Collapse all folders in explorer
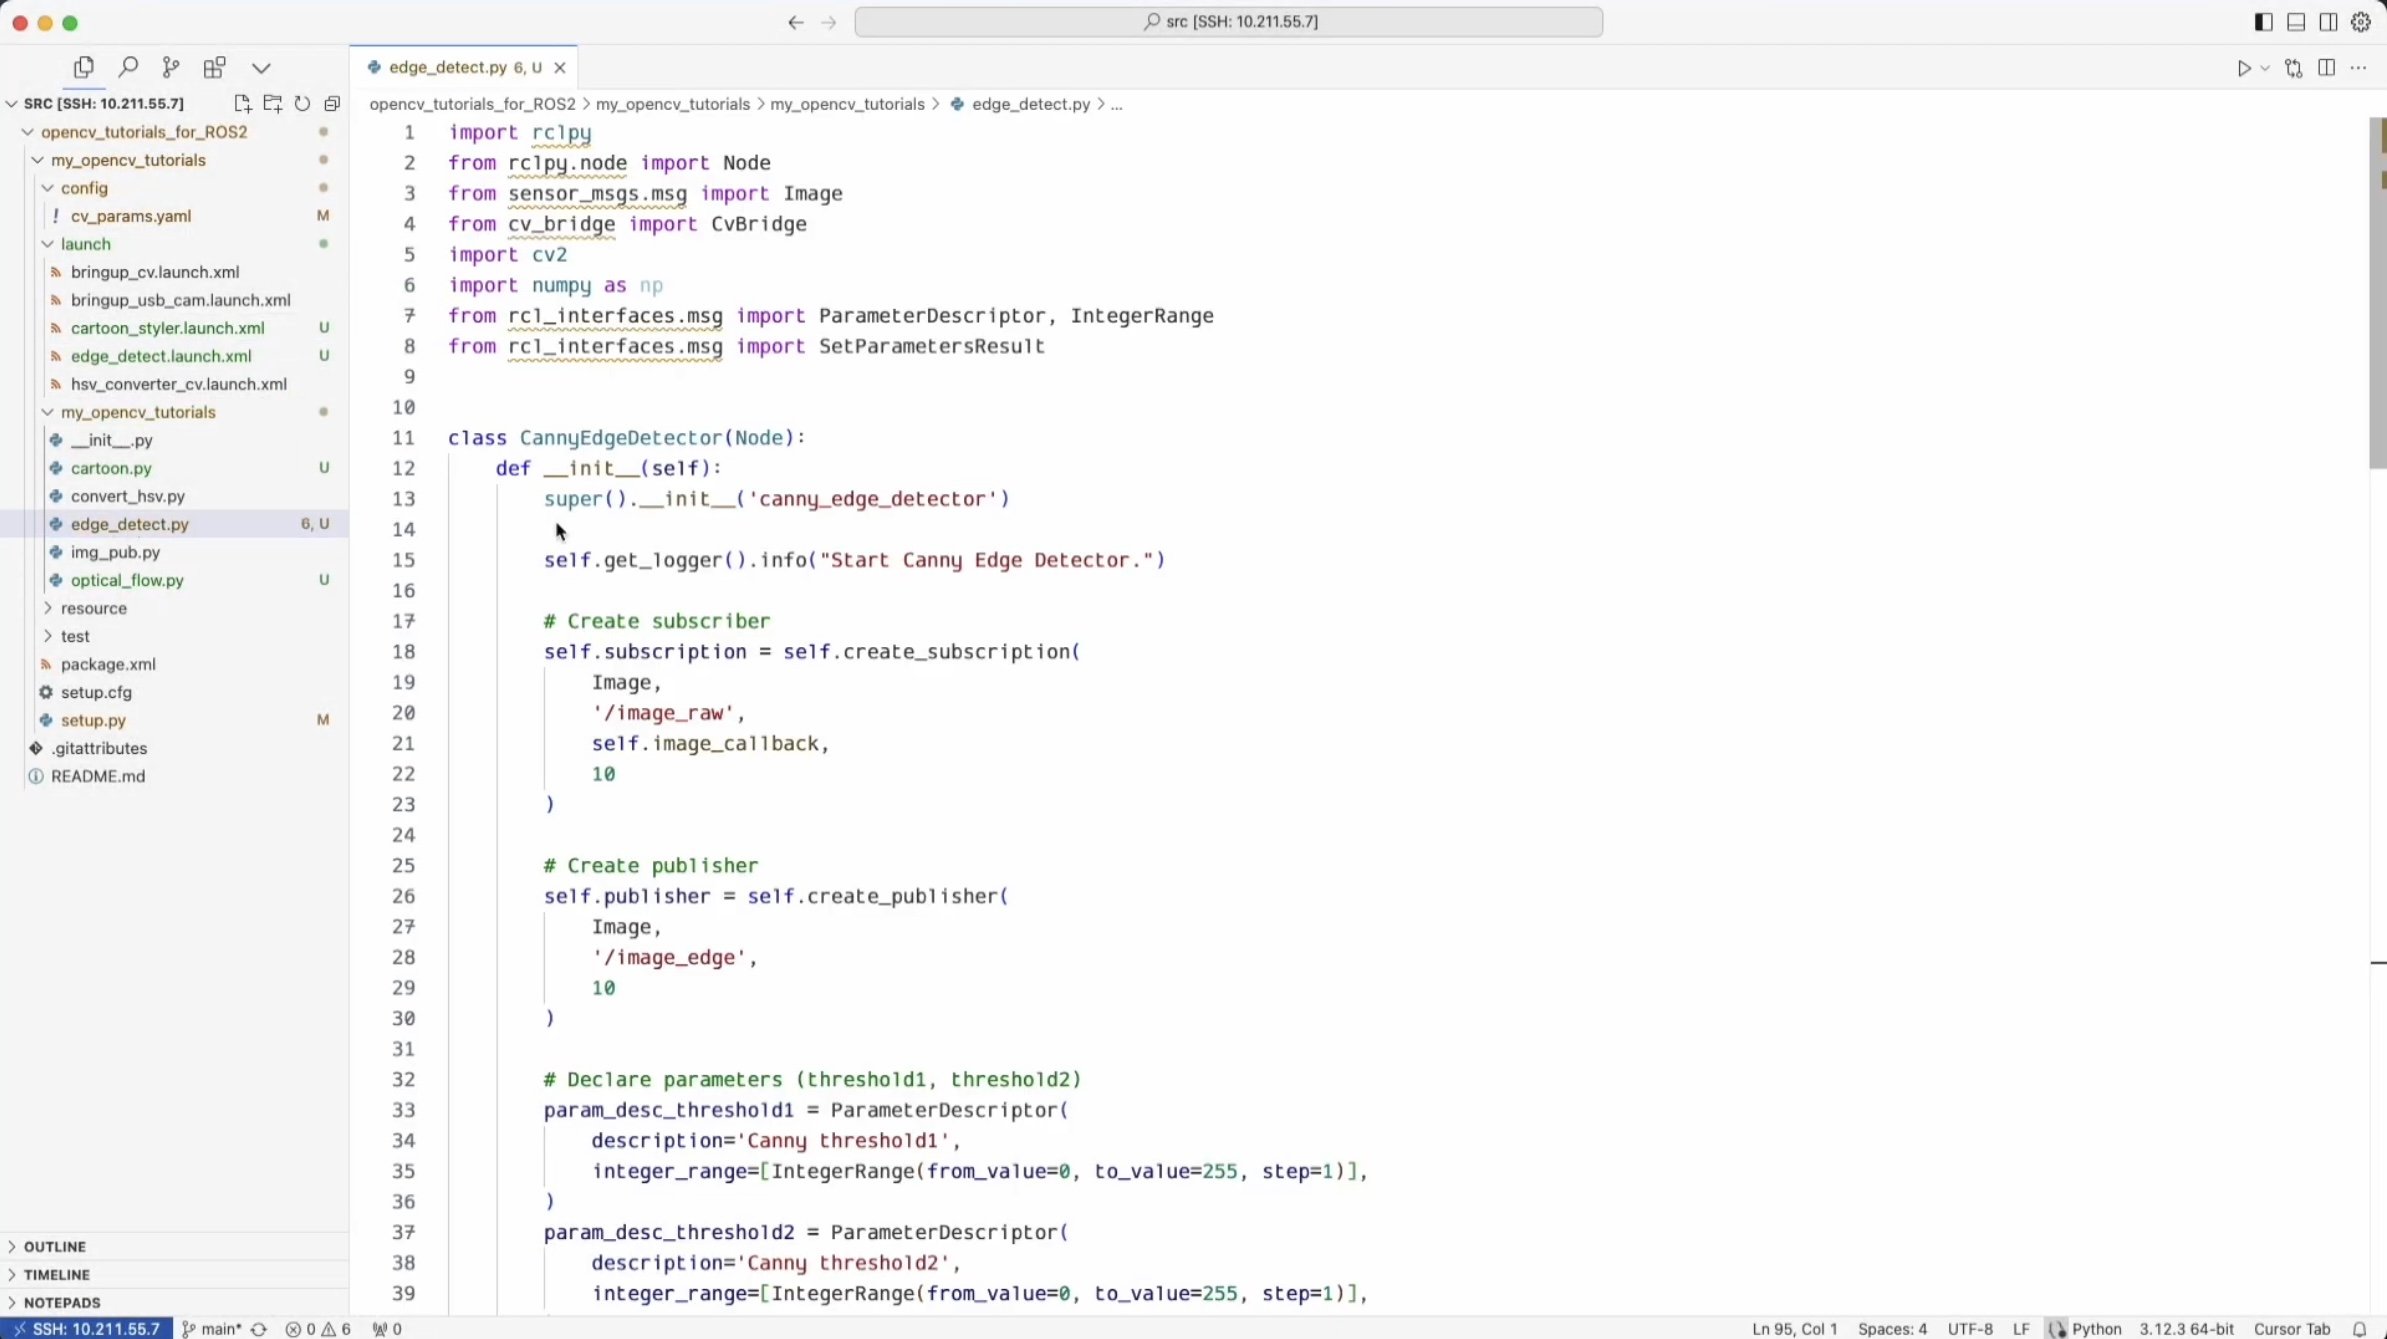 point(332,104)
